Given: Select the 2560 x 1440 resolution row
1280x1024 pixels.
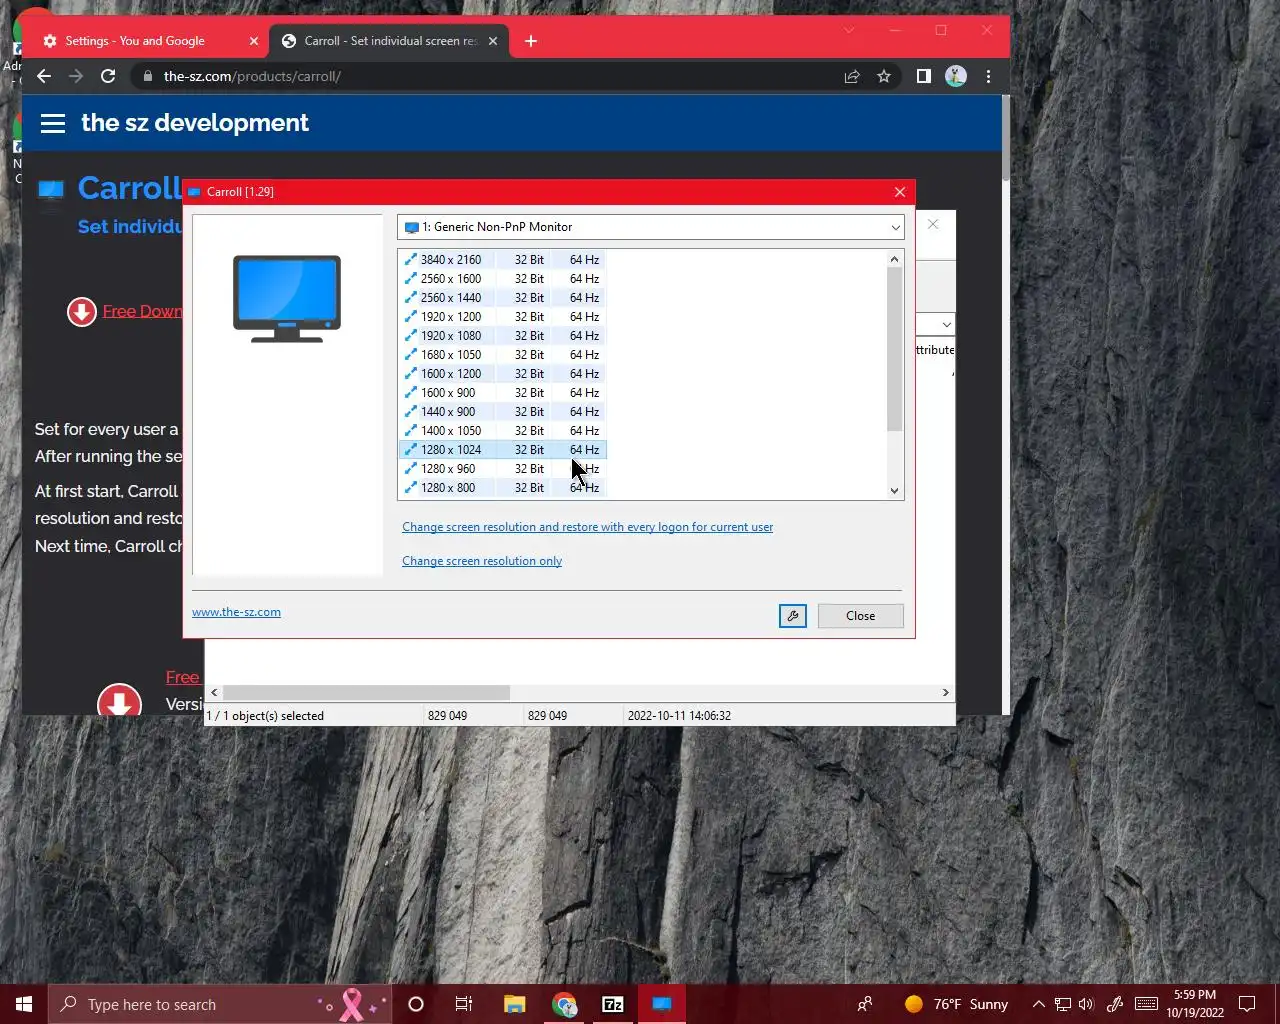Looking at the screenshot, I should 502,298.
